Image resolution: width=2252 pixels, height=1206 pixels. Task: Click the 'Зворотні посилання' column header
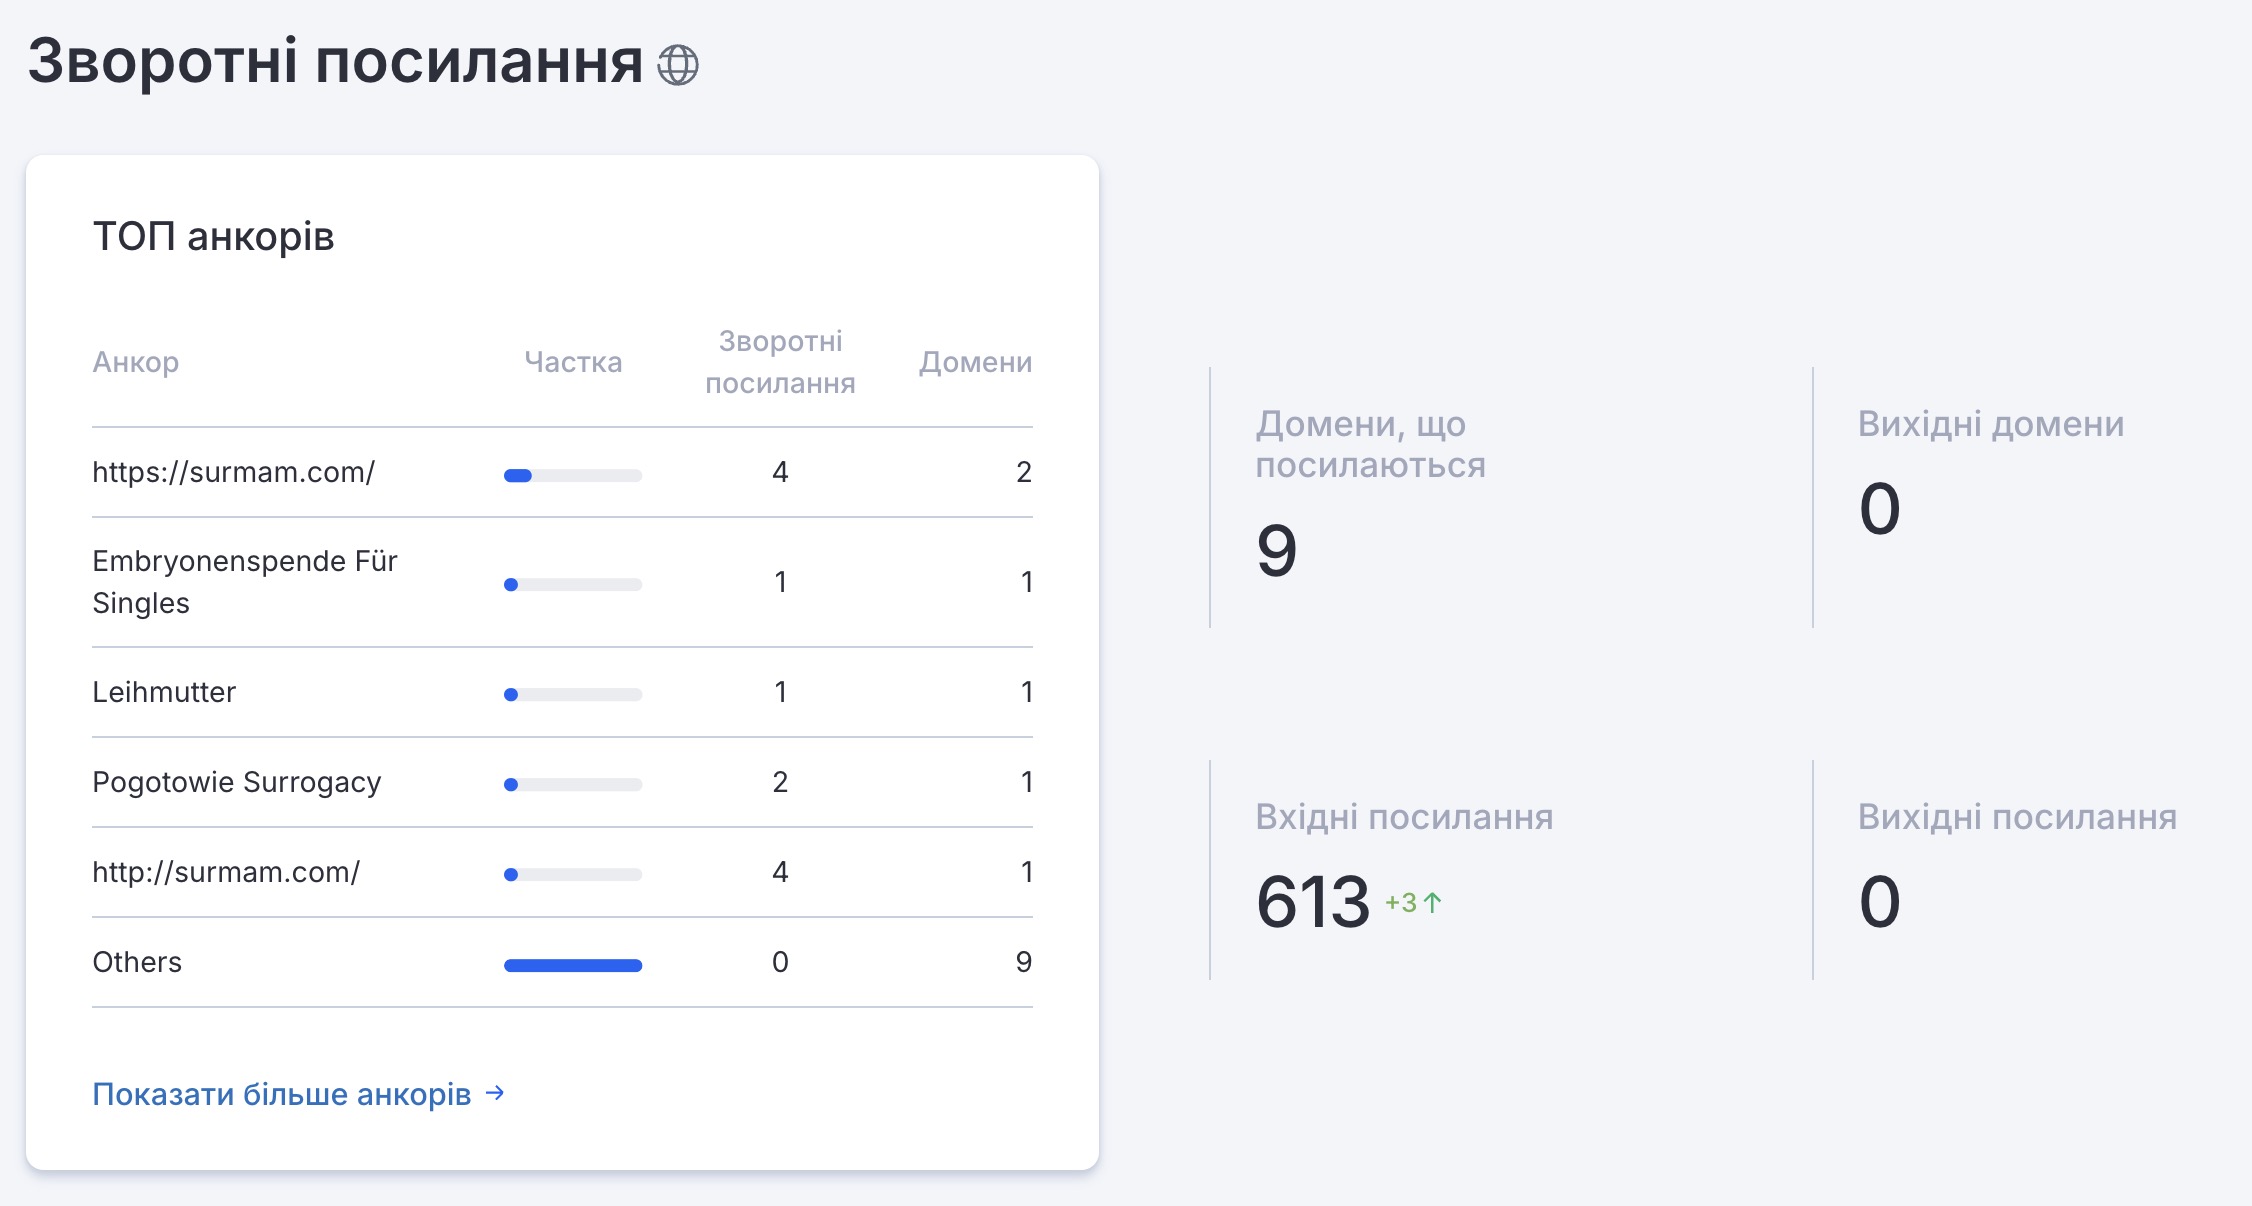pyautogui.click(x=780, y=362)
